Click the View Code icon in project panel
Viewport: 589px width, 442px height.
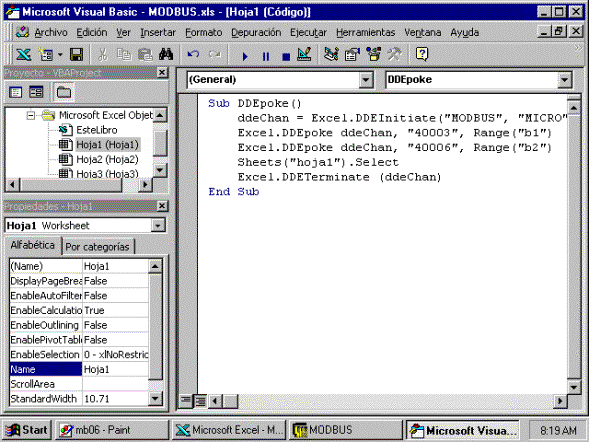coord(15,92)
